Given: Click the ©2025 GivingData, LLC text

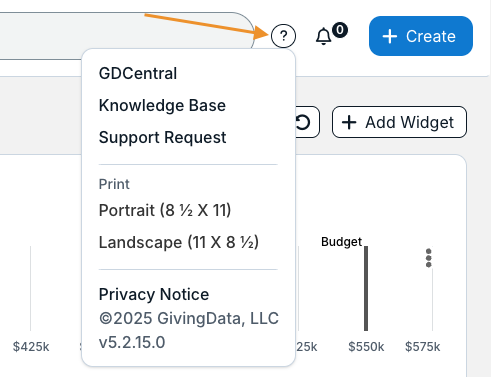Looking at the screenshot, I should click(x=189, y=318).
